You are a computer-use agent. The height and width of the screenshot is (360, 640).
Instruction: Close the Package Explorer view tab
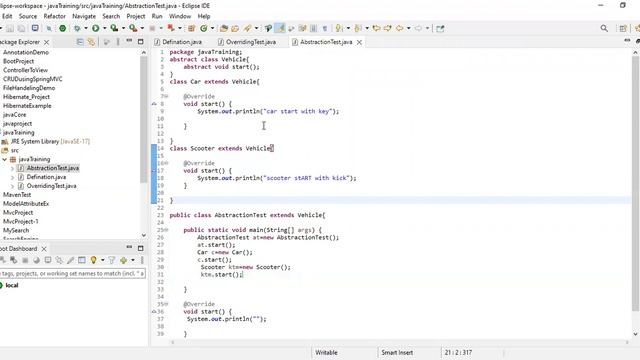click(47, 42)
